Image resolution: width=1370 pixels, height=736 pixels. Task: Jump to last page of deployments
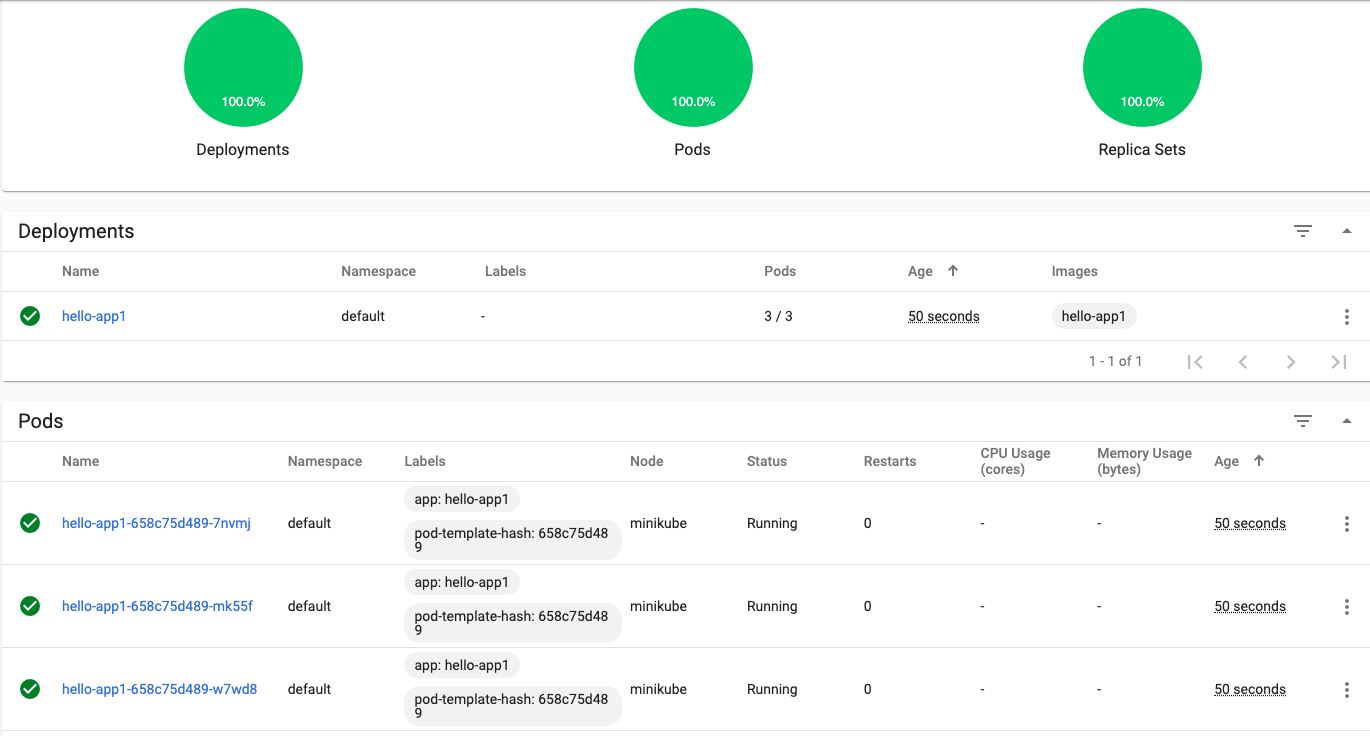click(x=1338, y=362)
